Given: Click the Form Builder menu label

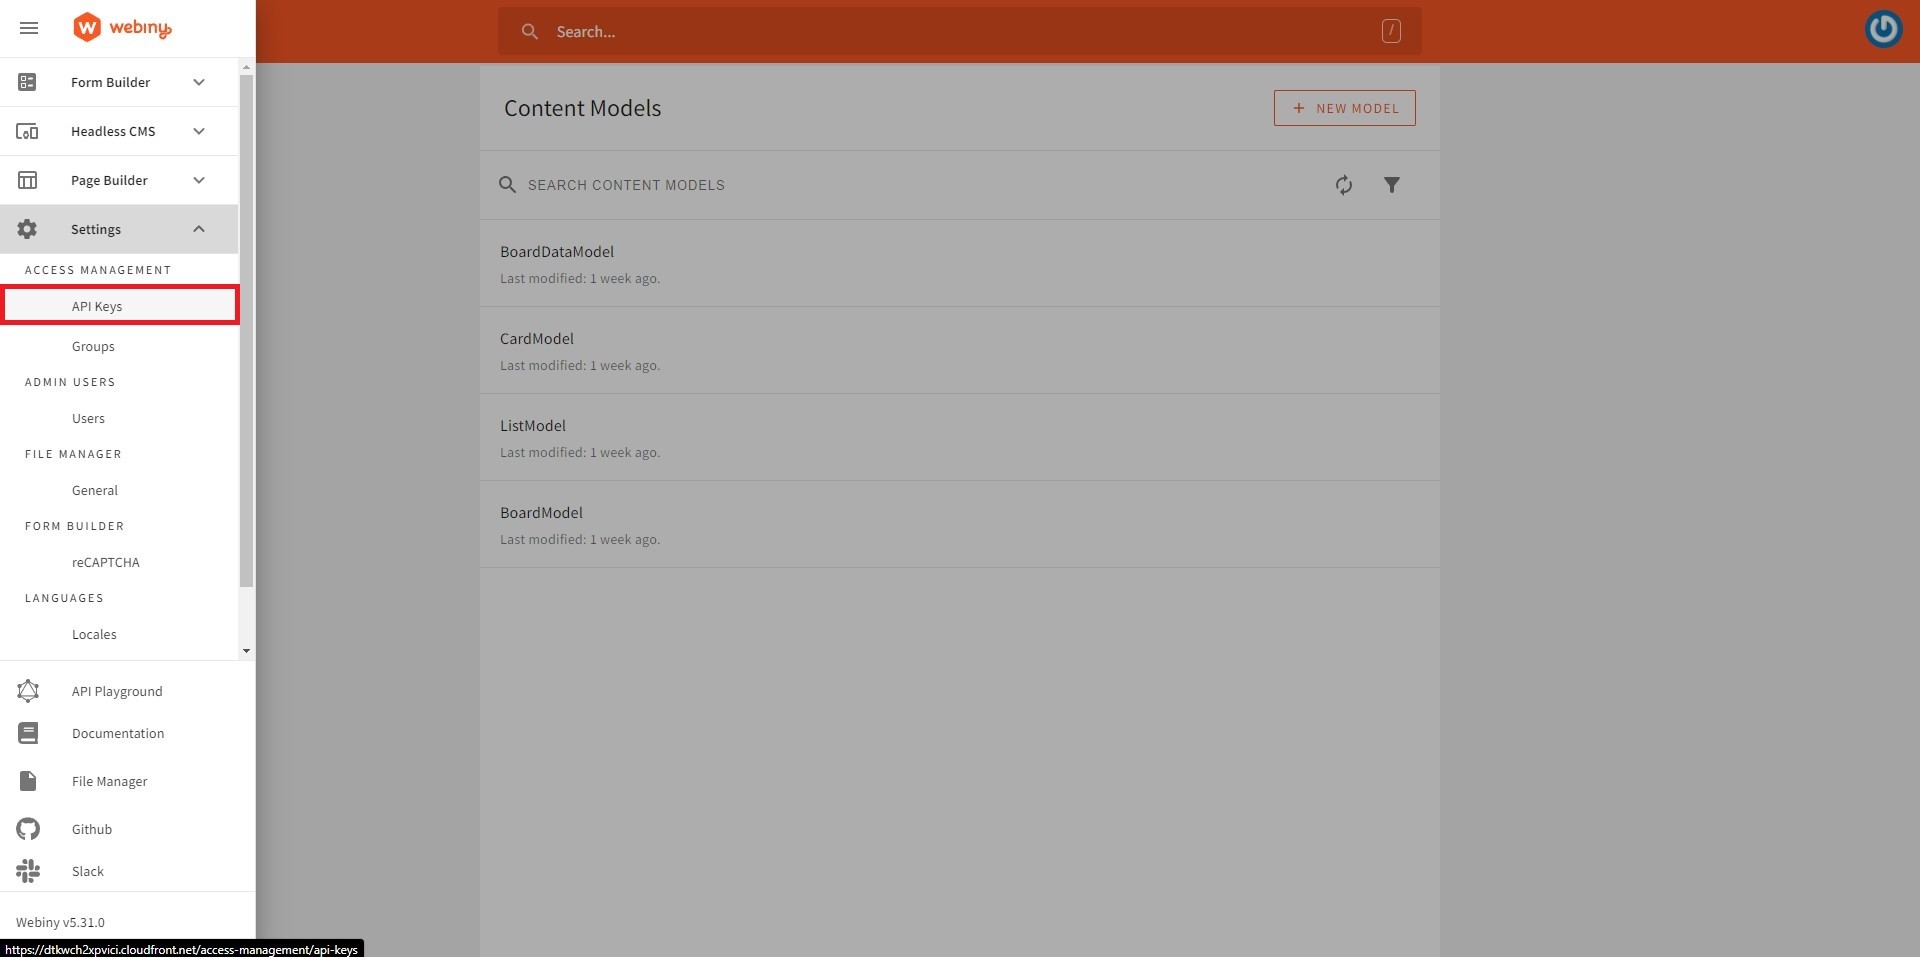Looking at the screenshot, I should pos(111,82).
